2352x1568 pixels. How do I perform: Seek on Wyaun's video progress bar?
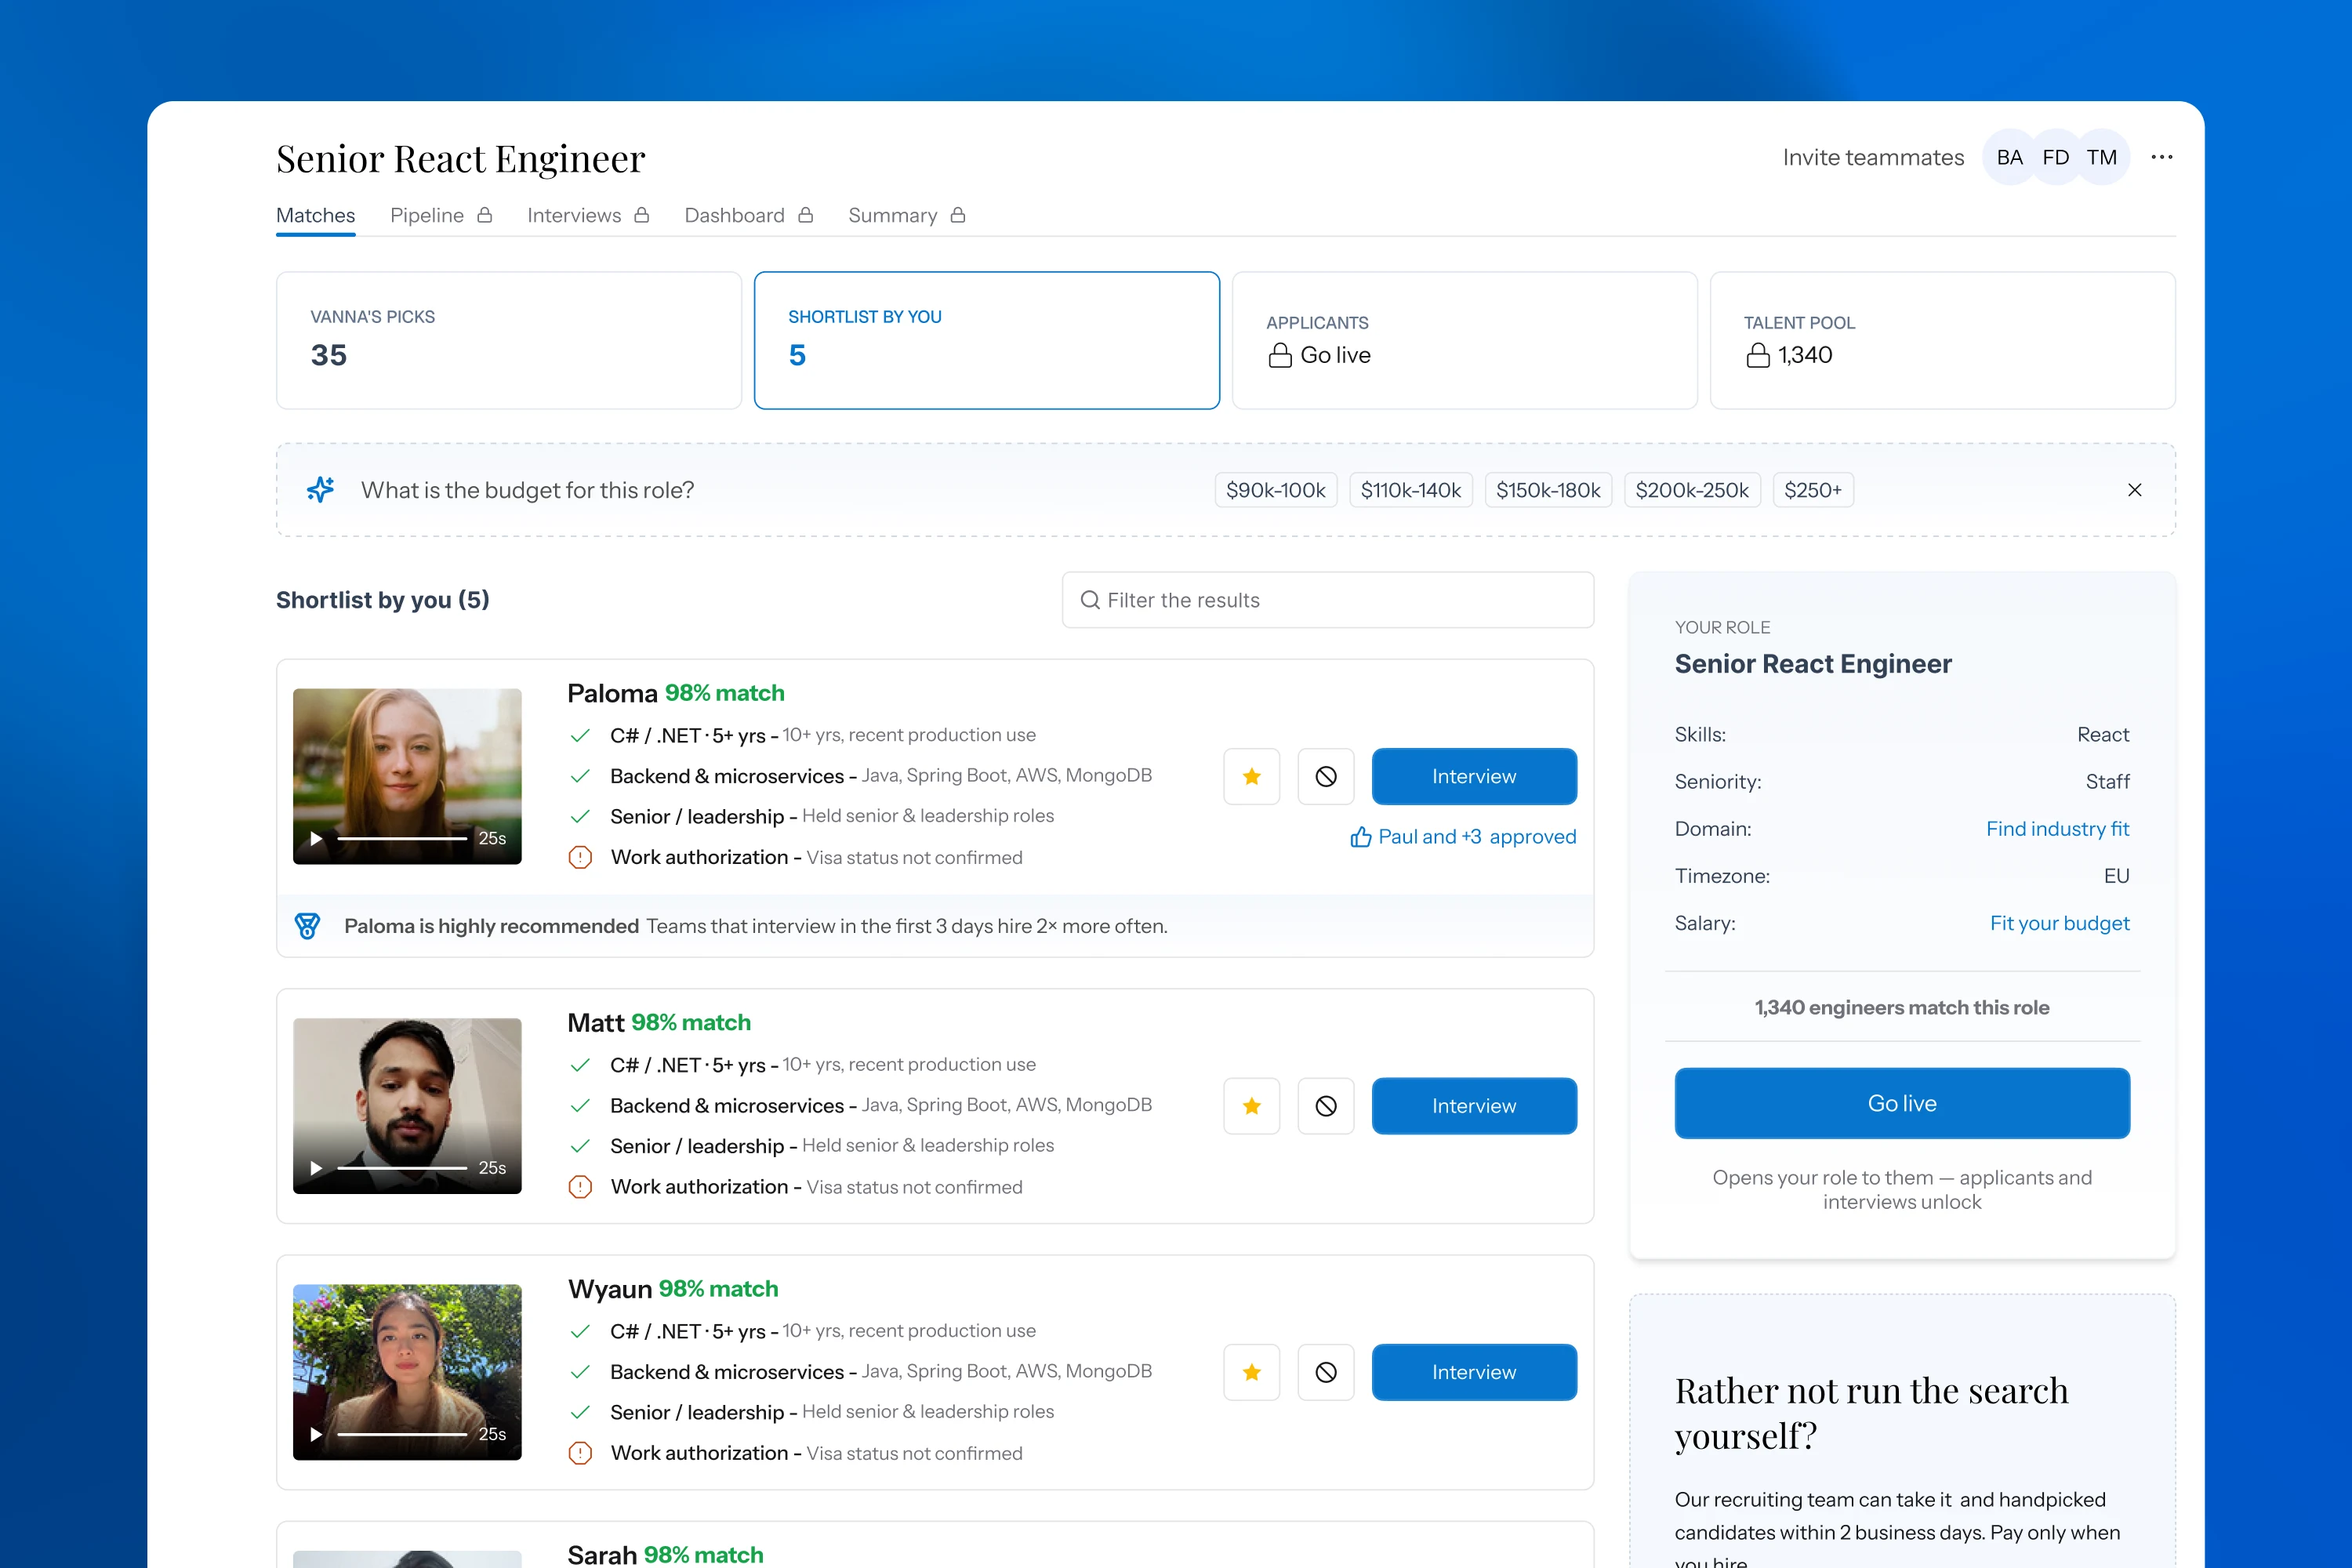pos(402,1434)
